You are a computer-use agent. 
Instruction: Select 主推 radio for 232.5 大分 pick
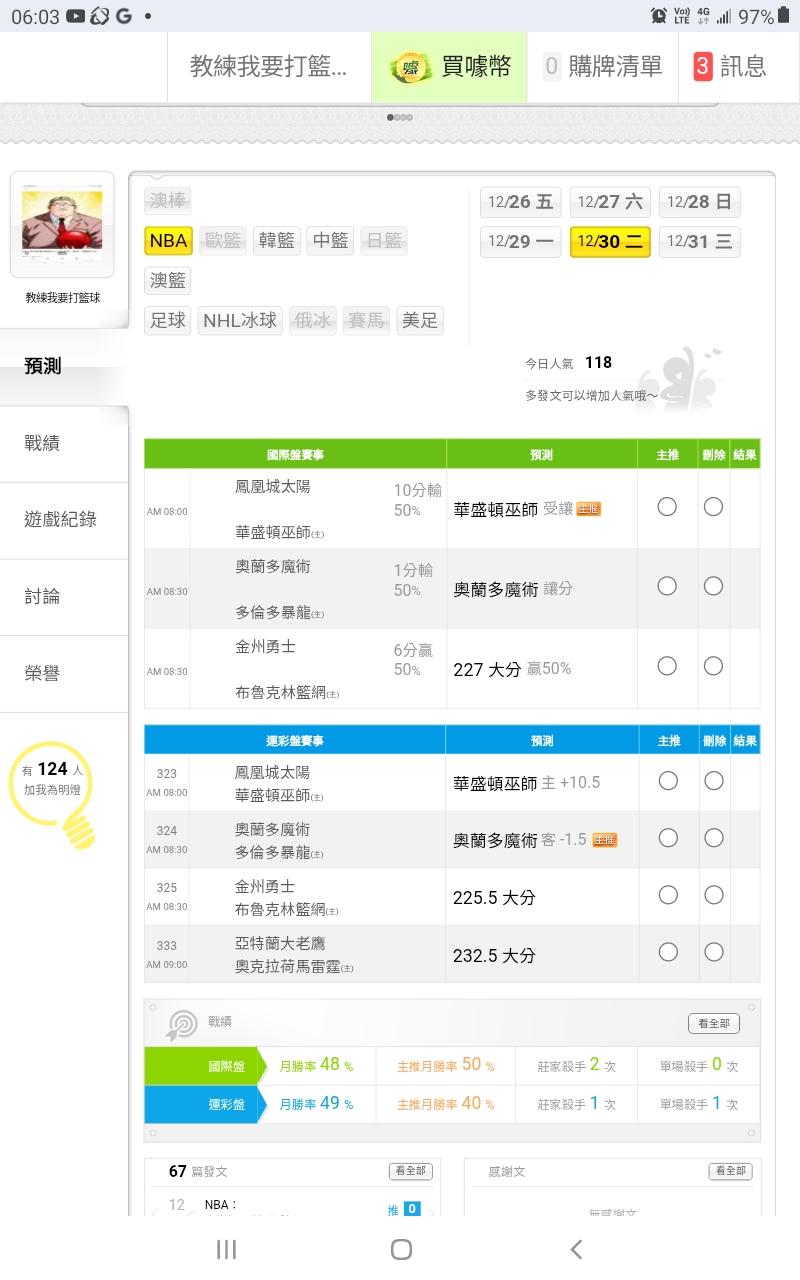[x=668, y=953]
